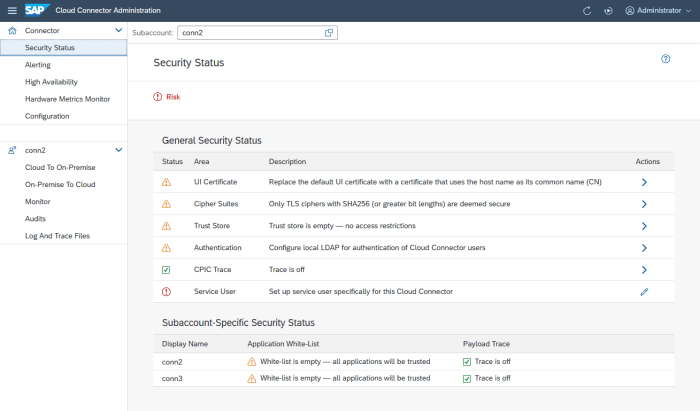
Task: Click the CPIC Trace green checkbox status
Action: pyautogui.click(x=166, y=270)
